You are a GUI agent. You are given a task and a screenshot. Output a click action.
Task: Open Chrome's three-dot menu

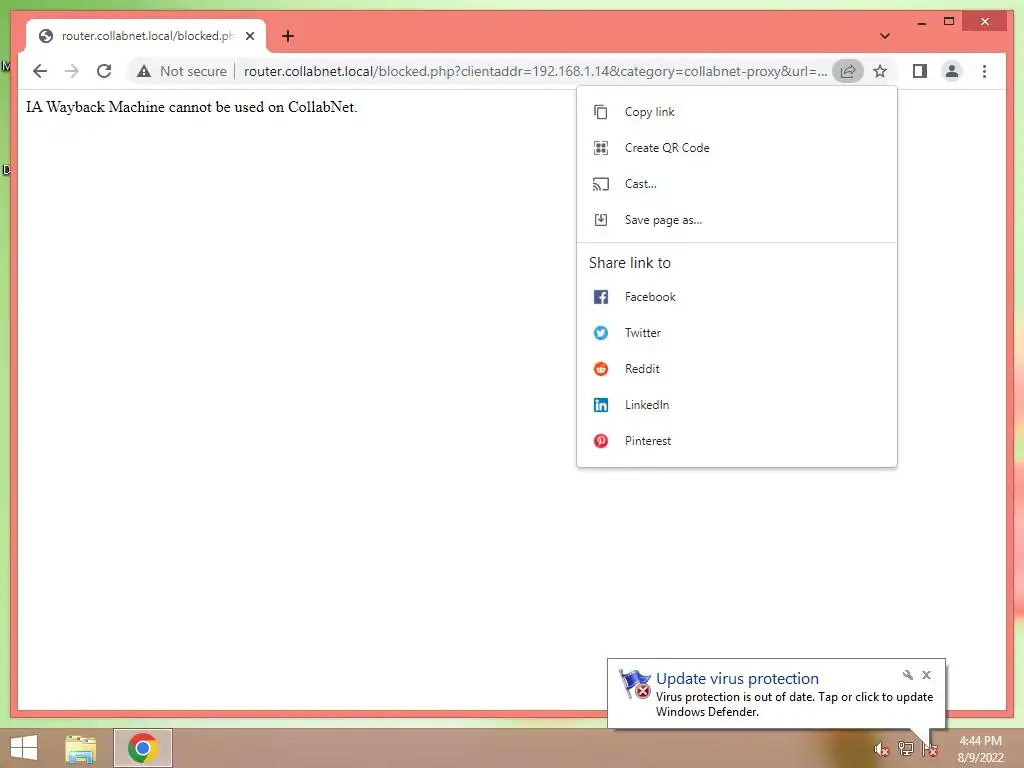tap(984, 71)
